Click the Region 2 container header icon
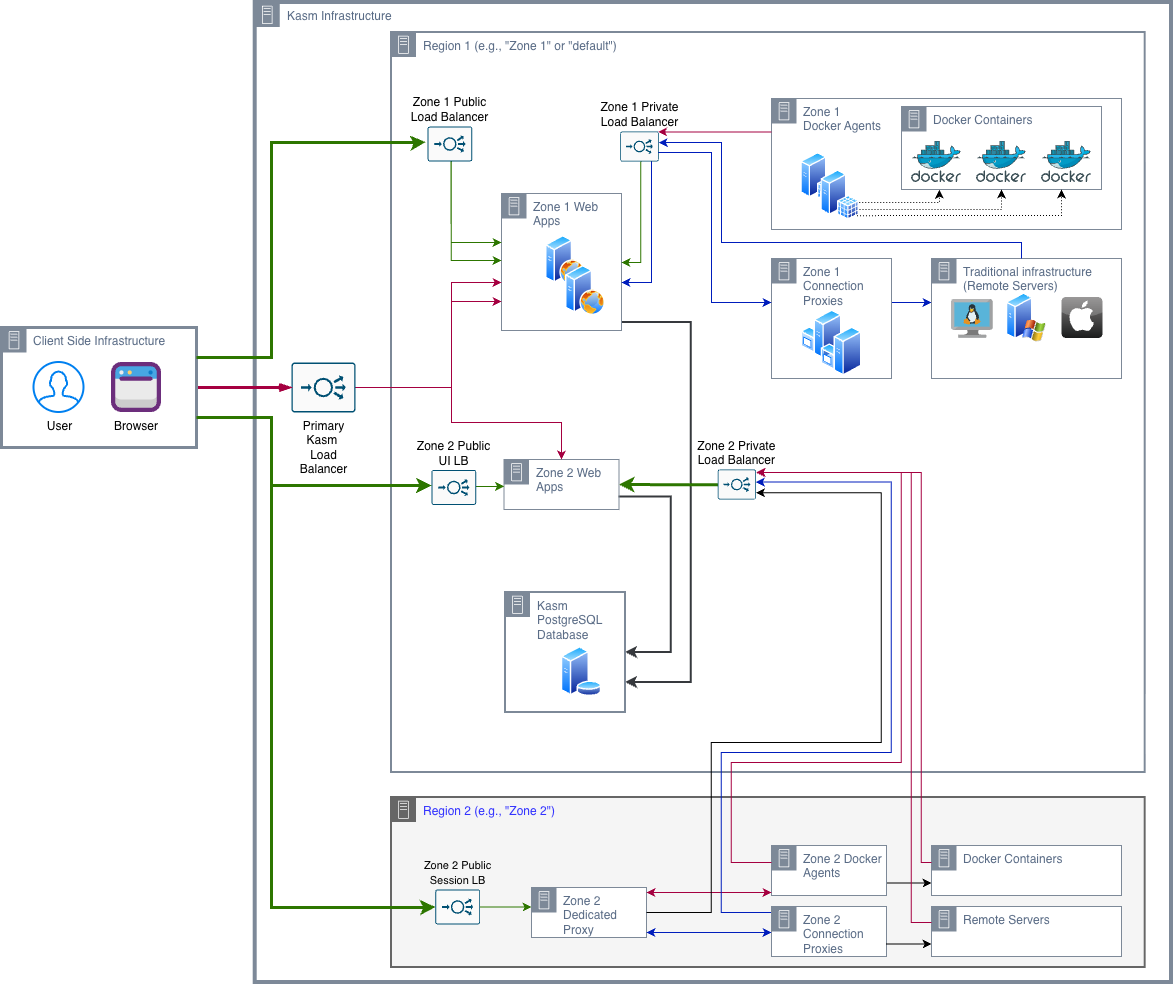The height and width of the screenshot is (984, 1174). click(404, 810)
